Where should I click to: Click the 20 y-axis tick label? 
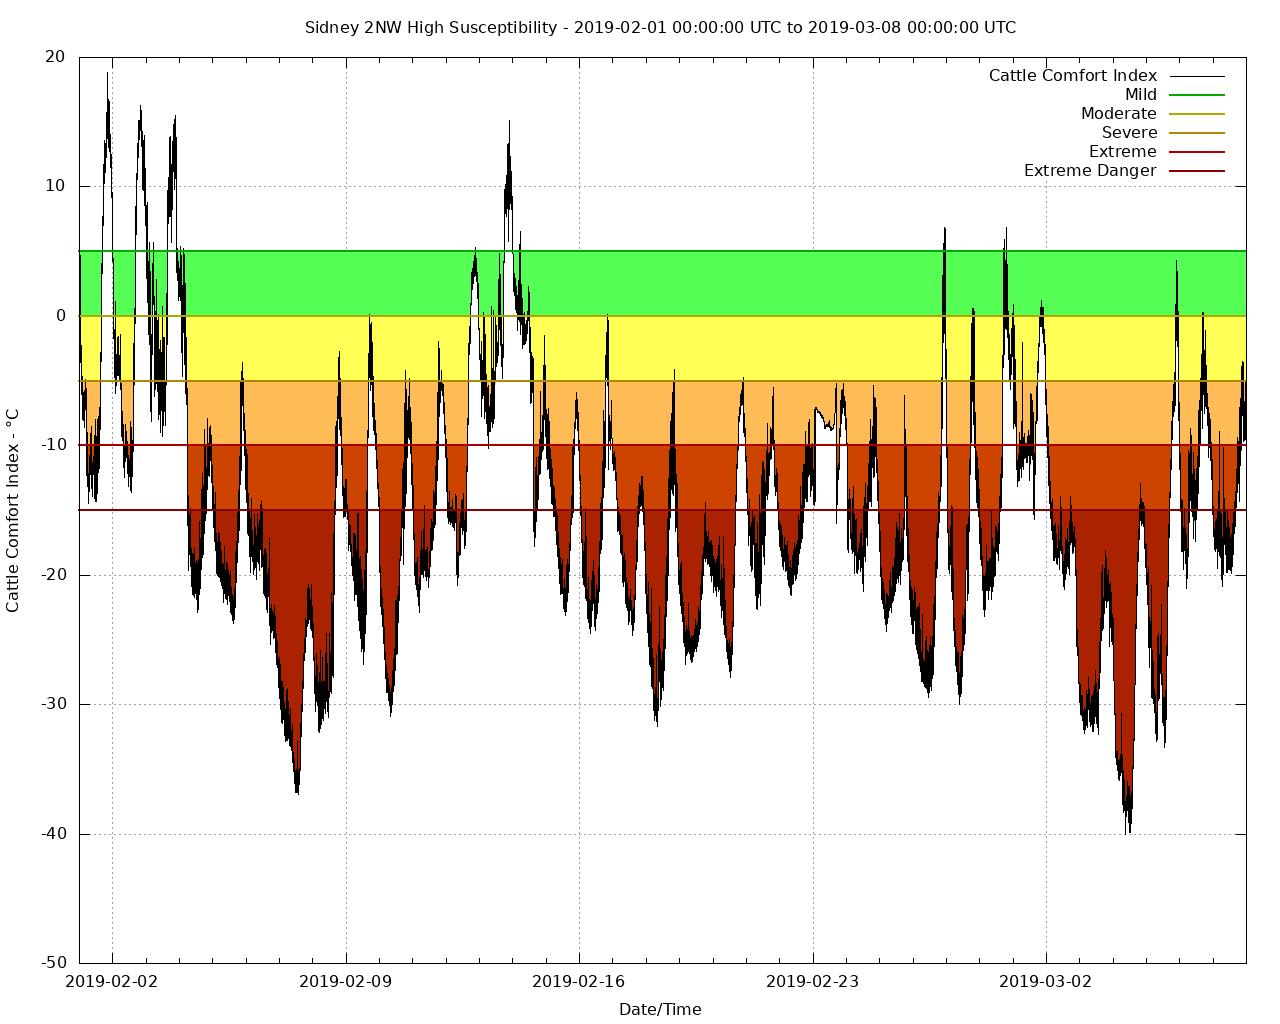coord(56,57)
